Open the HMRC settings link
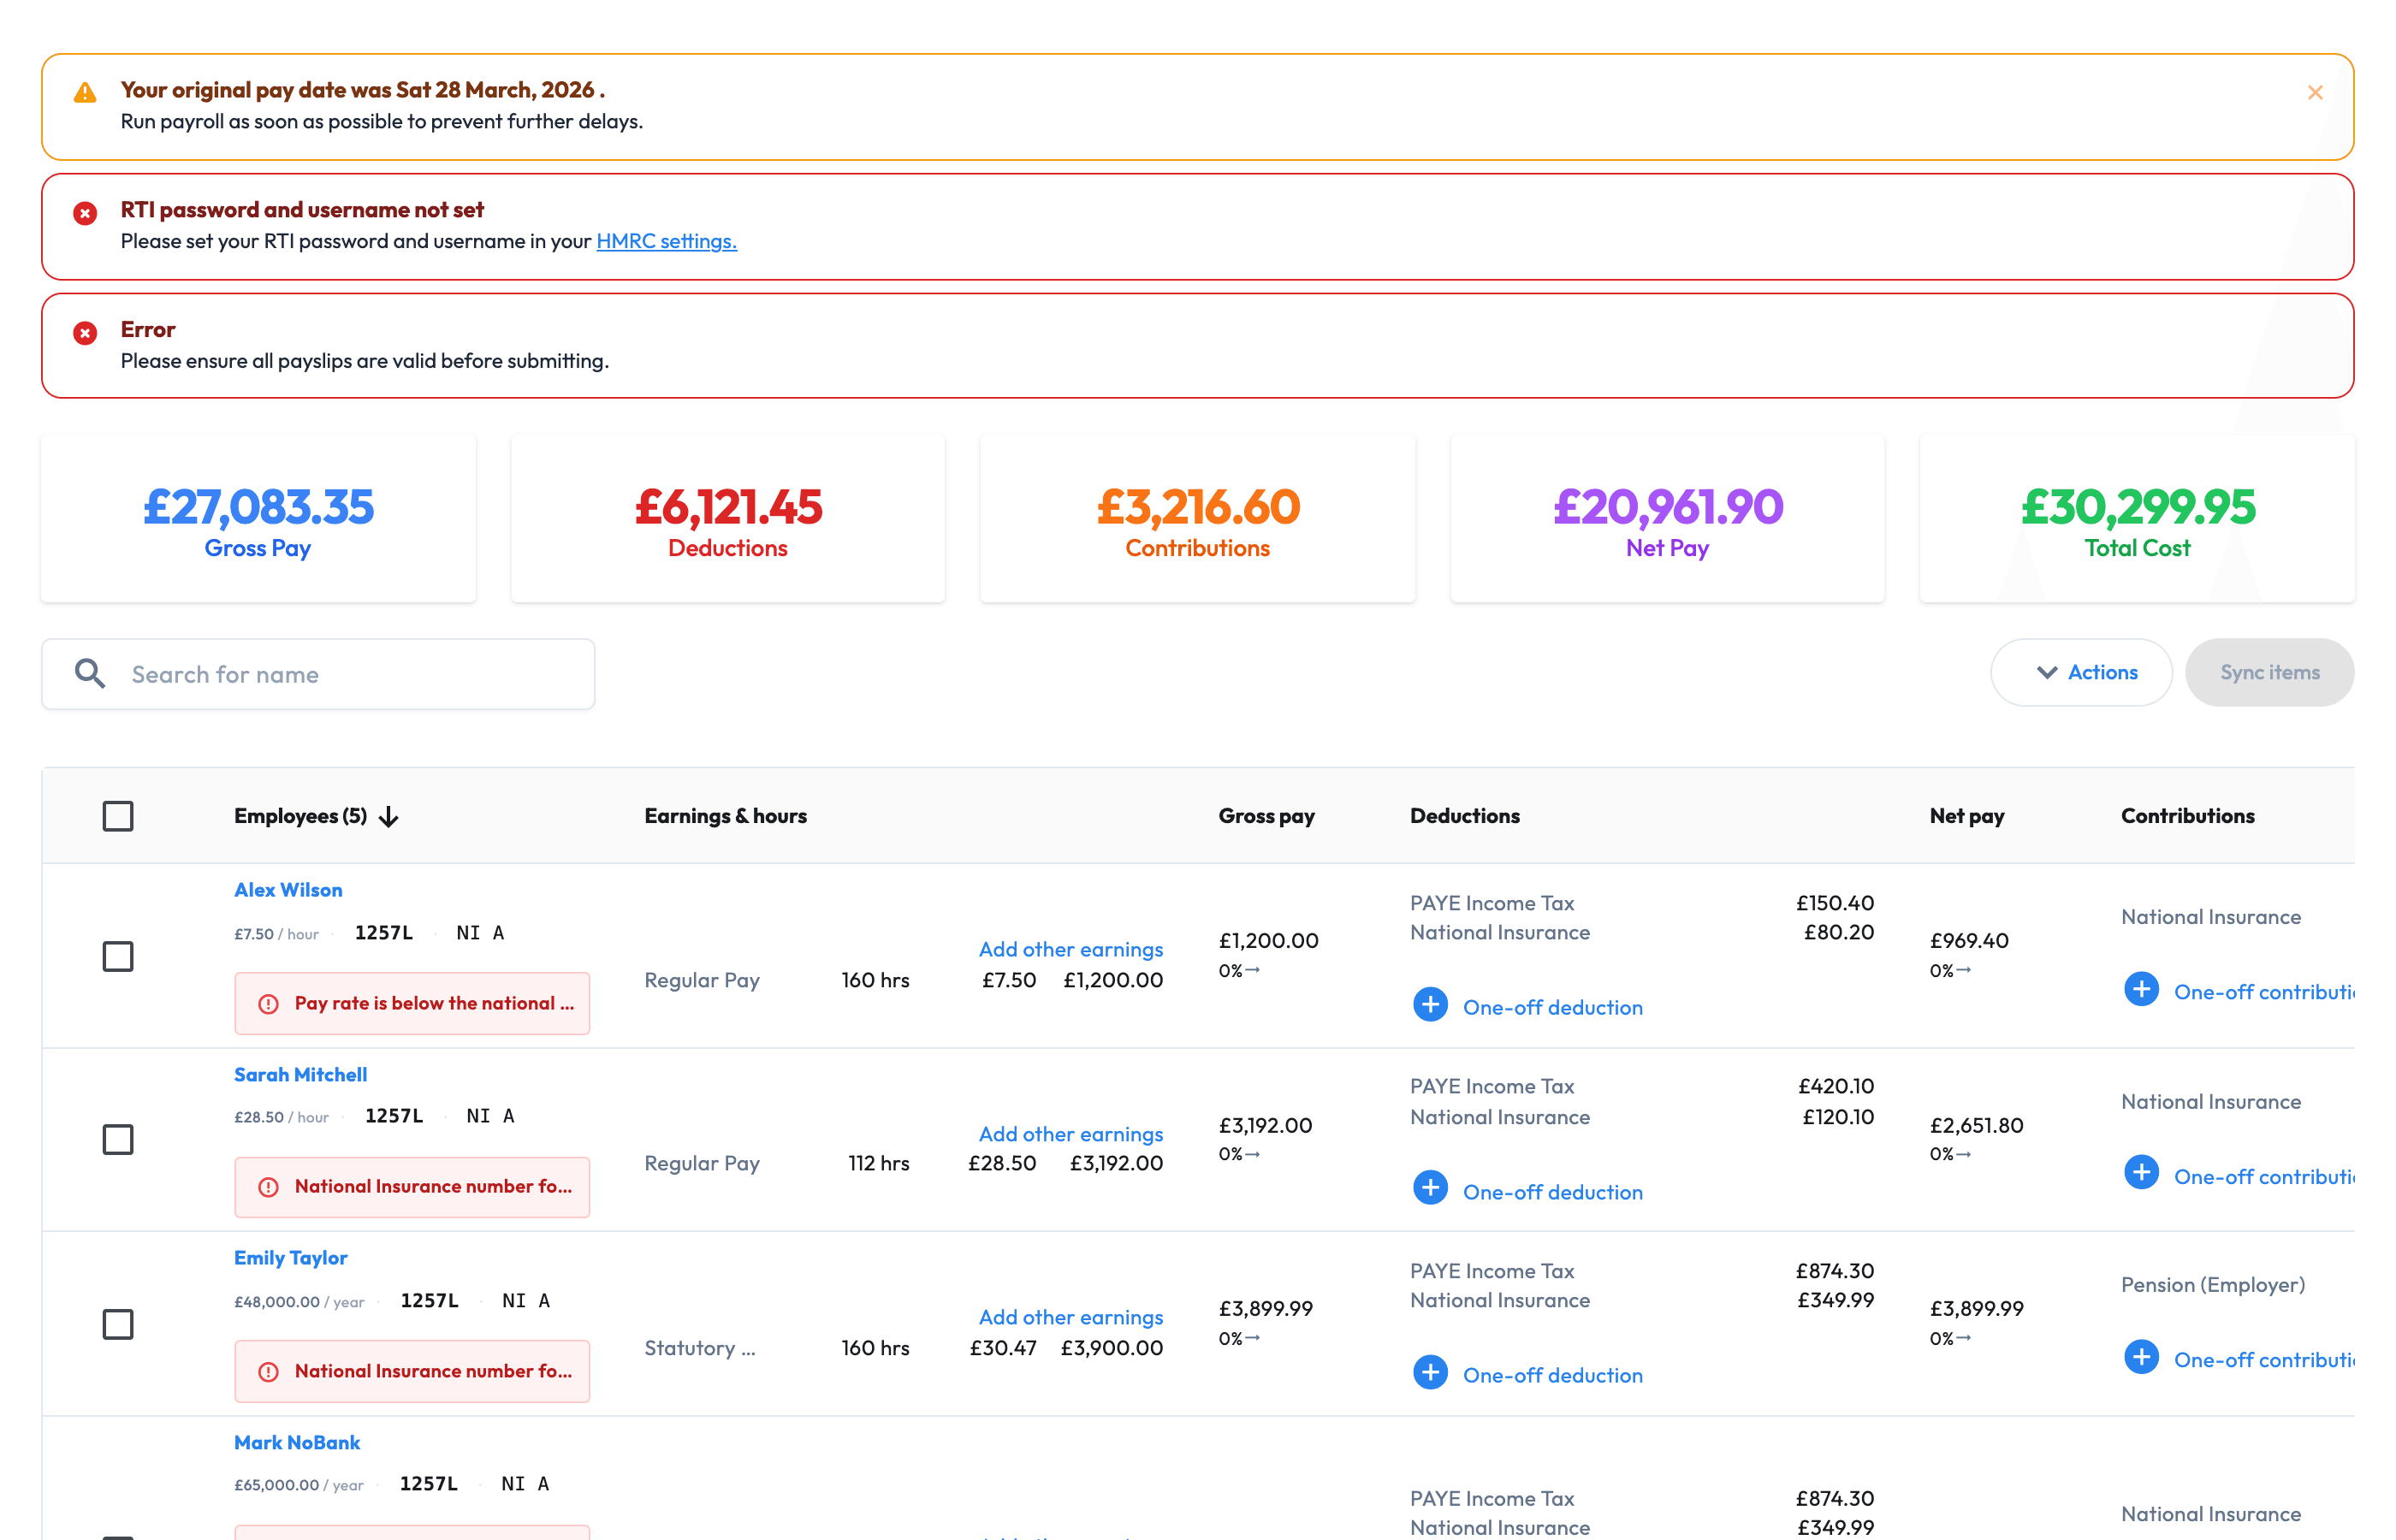This screenshot has height=1540, width=2396. pos(666,241)
